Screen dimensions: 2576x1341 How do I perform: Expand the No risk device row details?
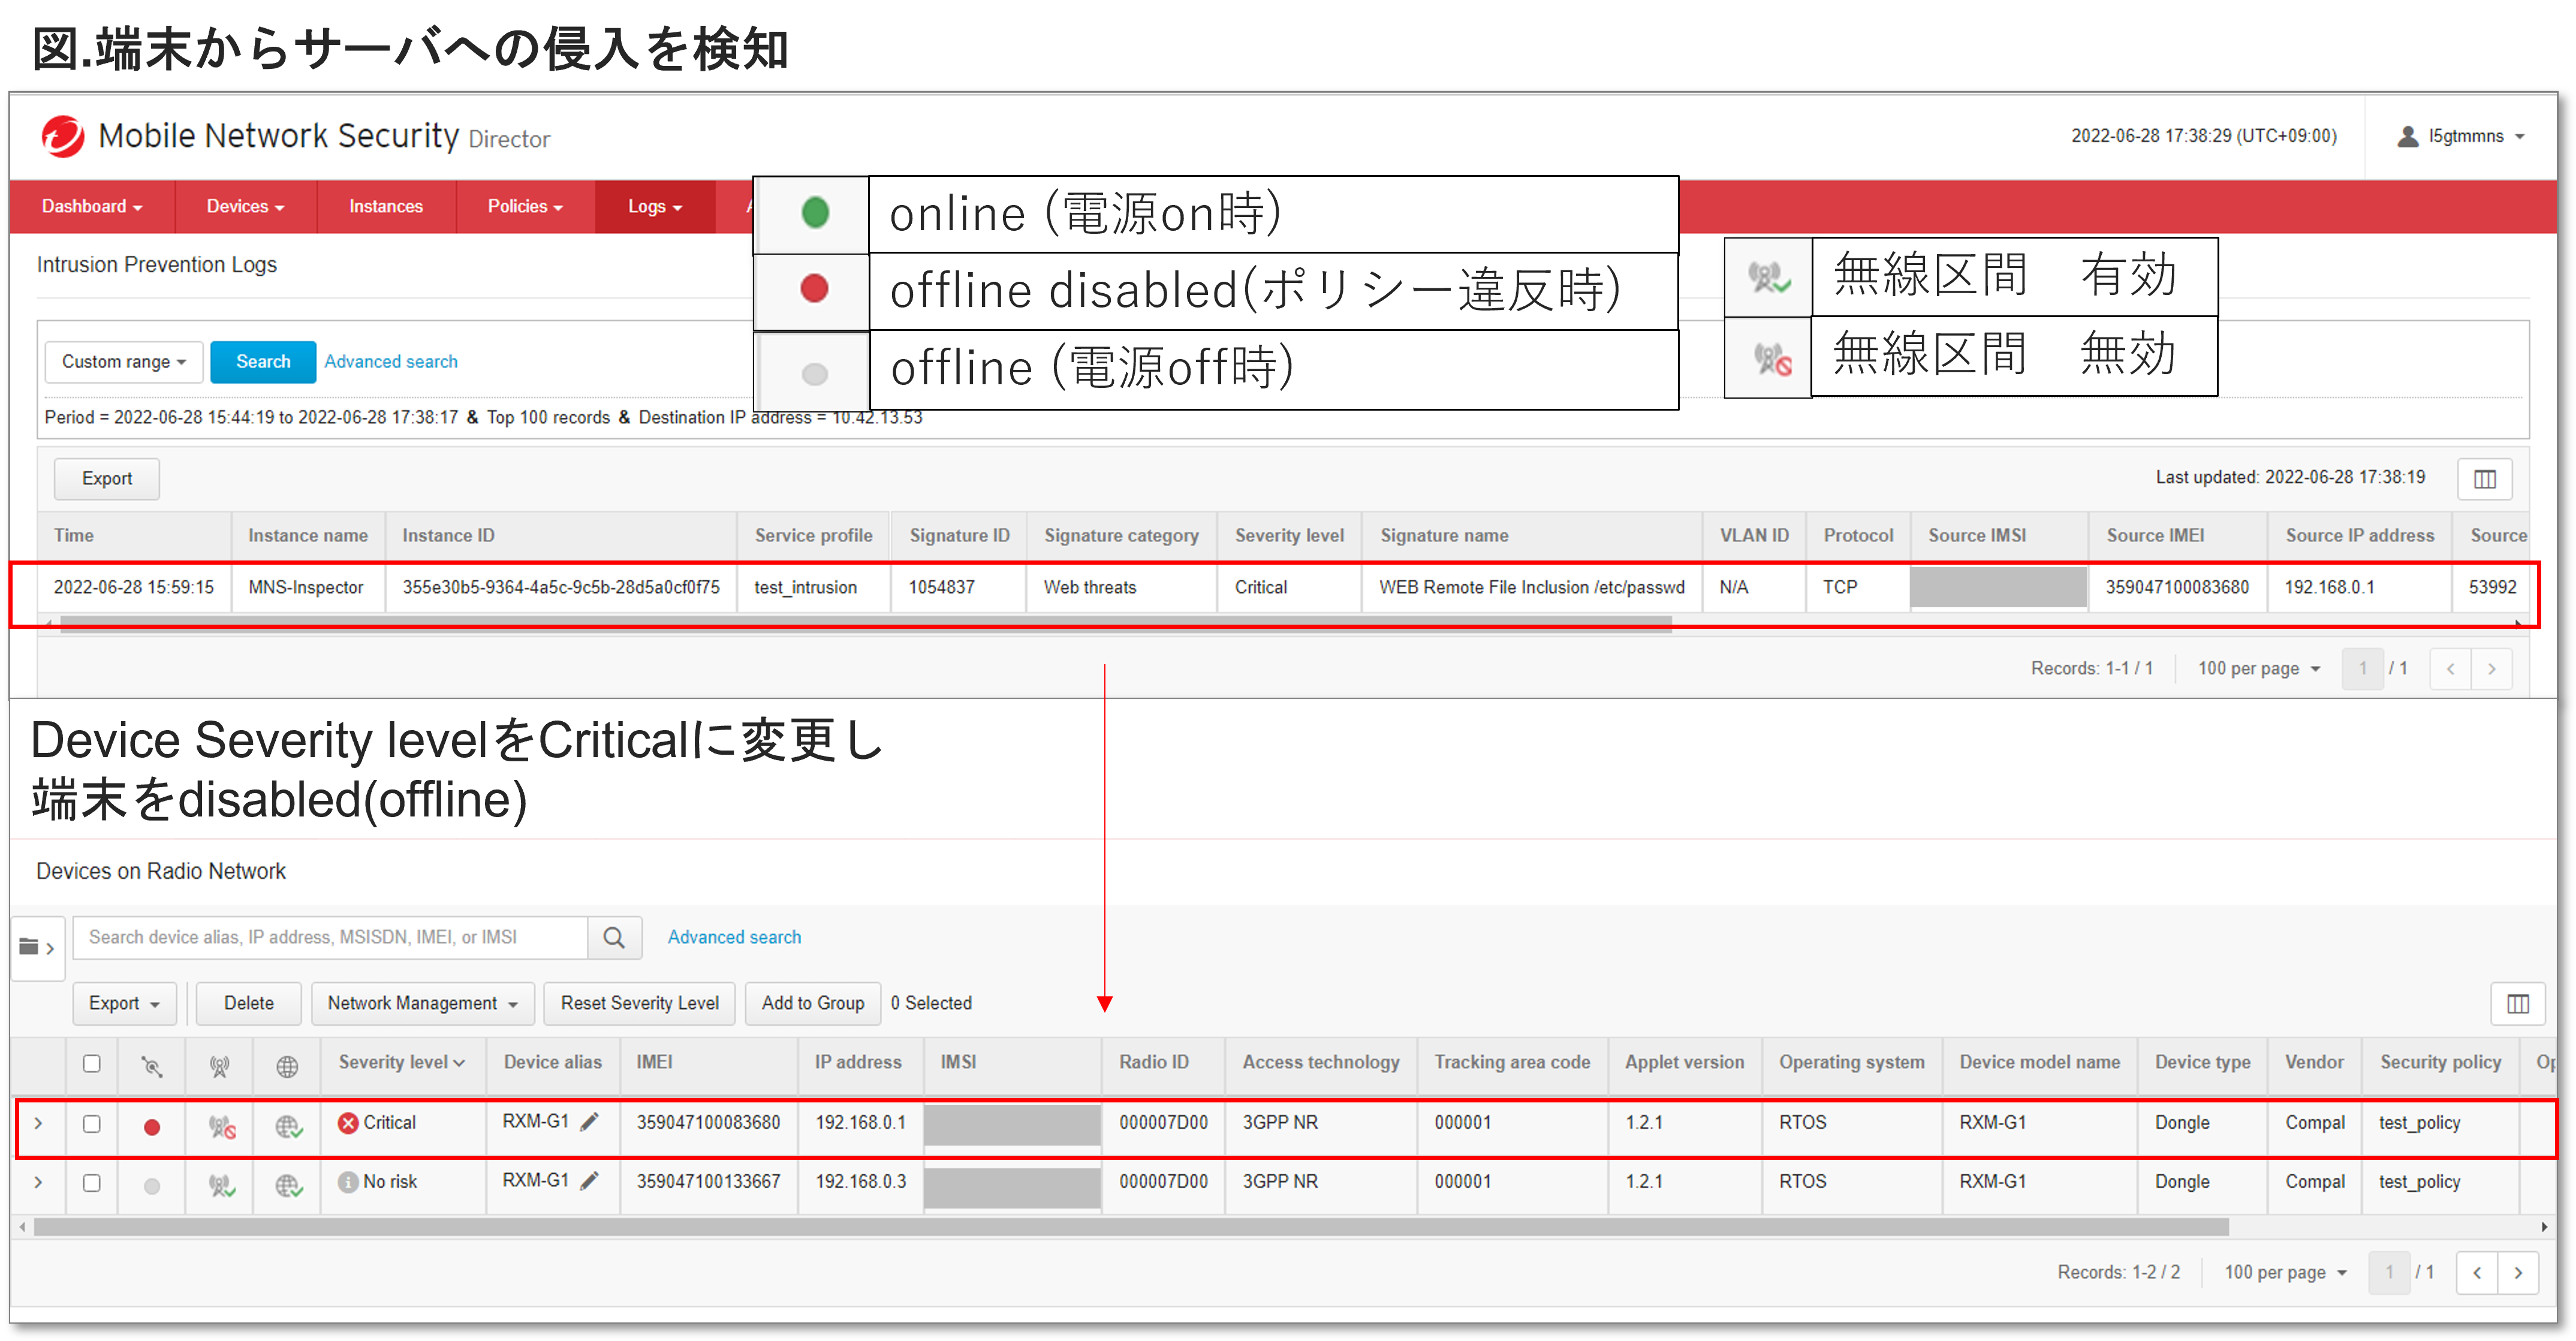(38, 1182)
